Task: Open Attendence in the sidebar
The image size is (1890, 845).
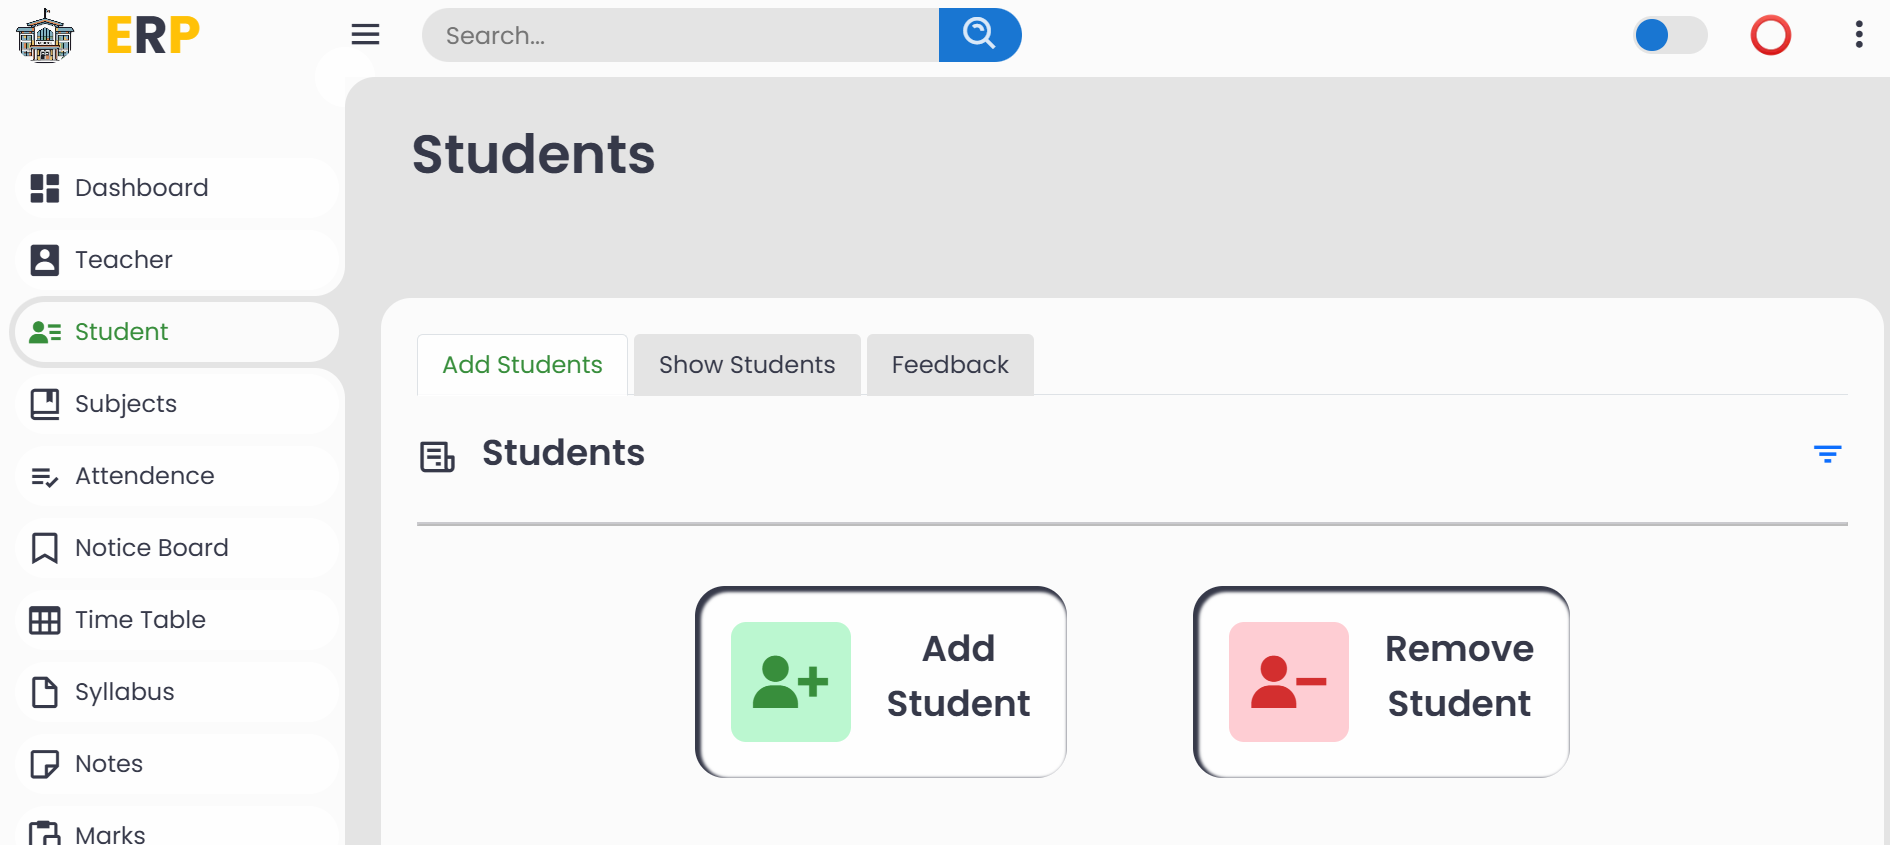Action: tap(144, 476)
